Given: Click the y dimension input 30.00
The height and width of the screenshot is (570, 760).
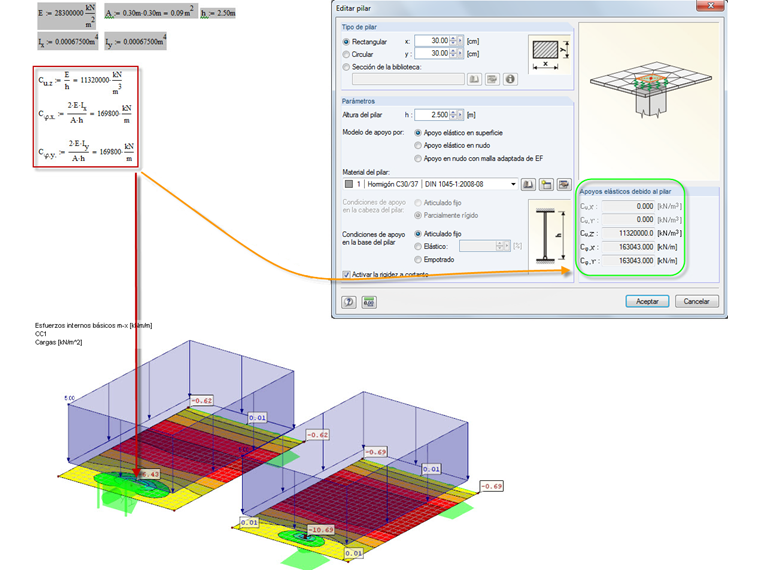Looking at the screenshot, I should coord(432,53).
